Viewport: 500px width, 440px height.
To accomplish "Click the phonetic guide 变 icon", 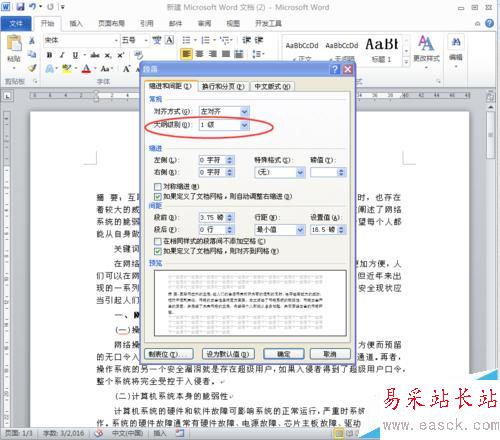I will (x=157, y=40).
